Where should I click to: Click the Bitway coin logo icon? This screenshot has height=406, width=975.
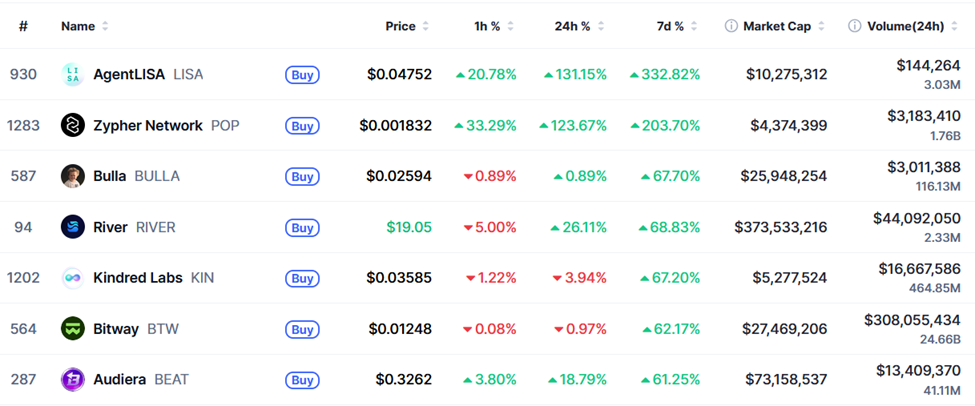click(x=72, y=329)
